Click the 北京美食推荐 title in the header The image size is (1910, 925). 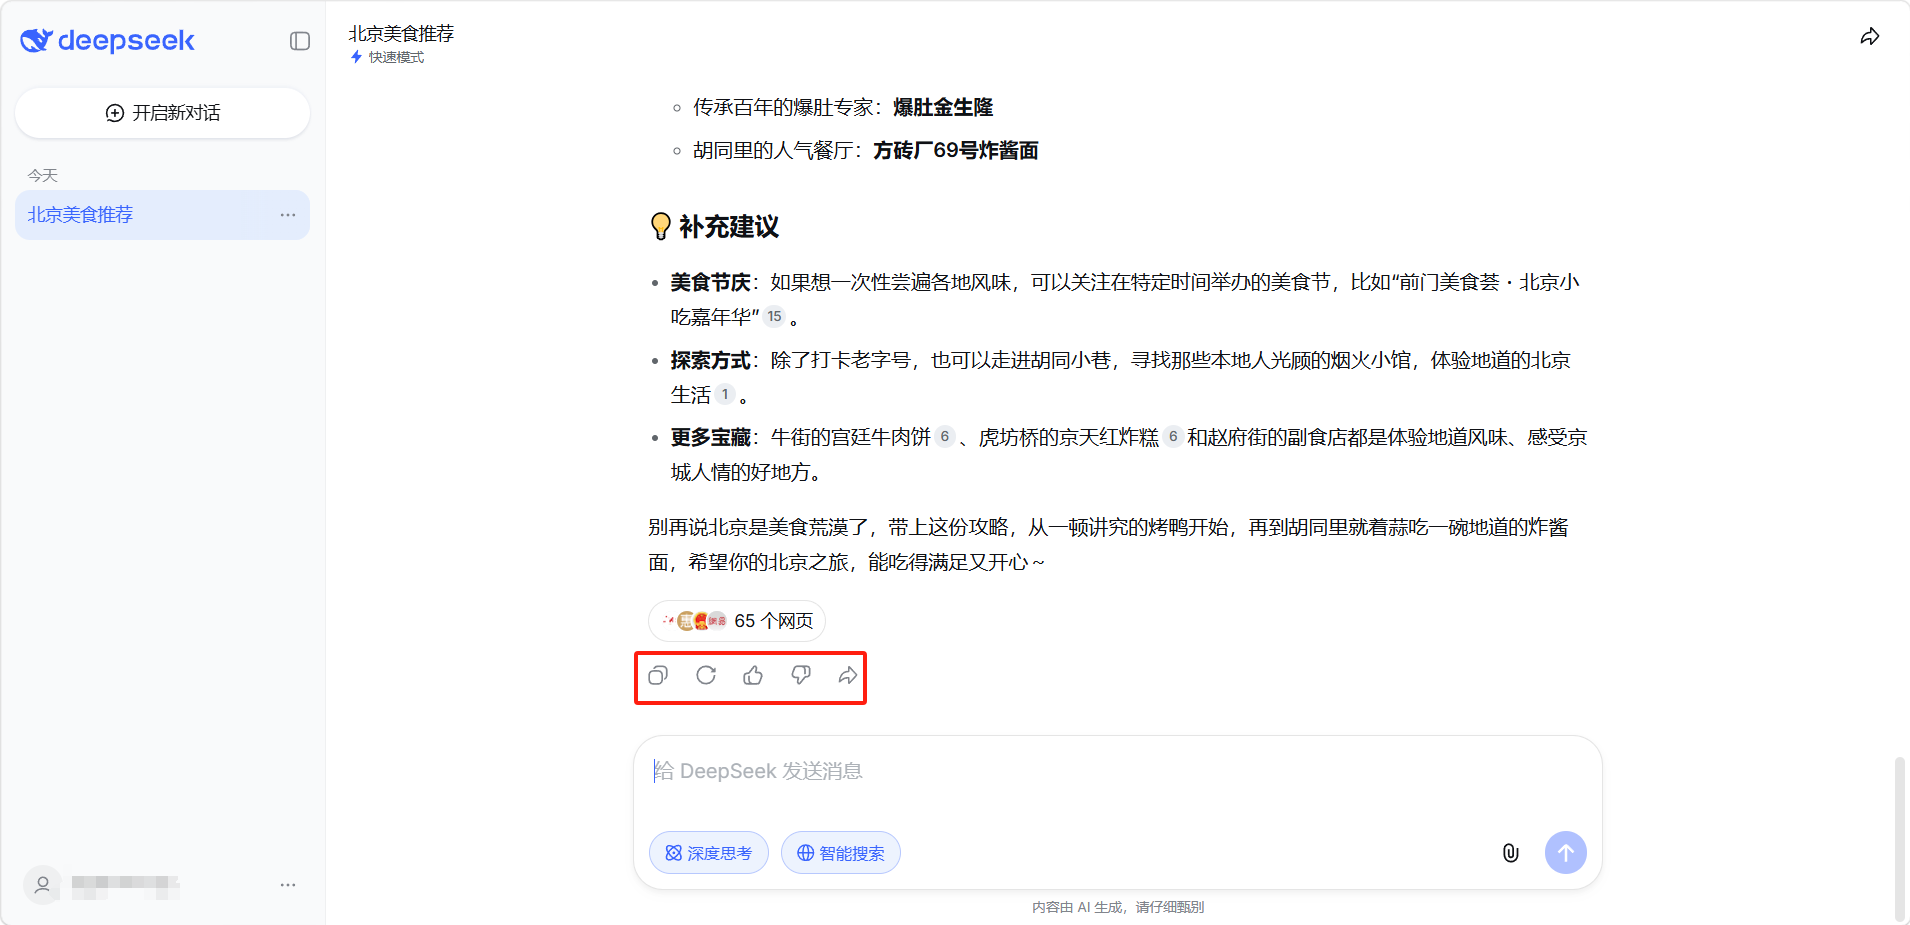[401, 33]
